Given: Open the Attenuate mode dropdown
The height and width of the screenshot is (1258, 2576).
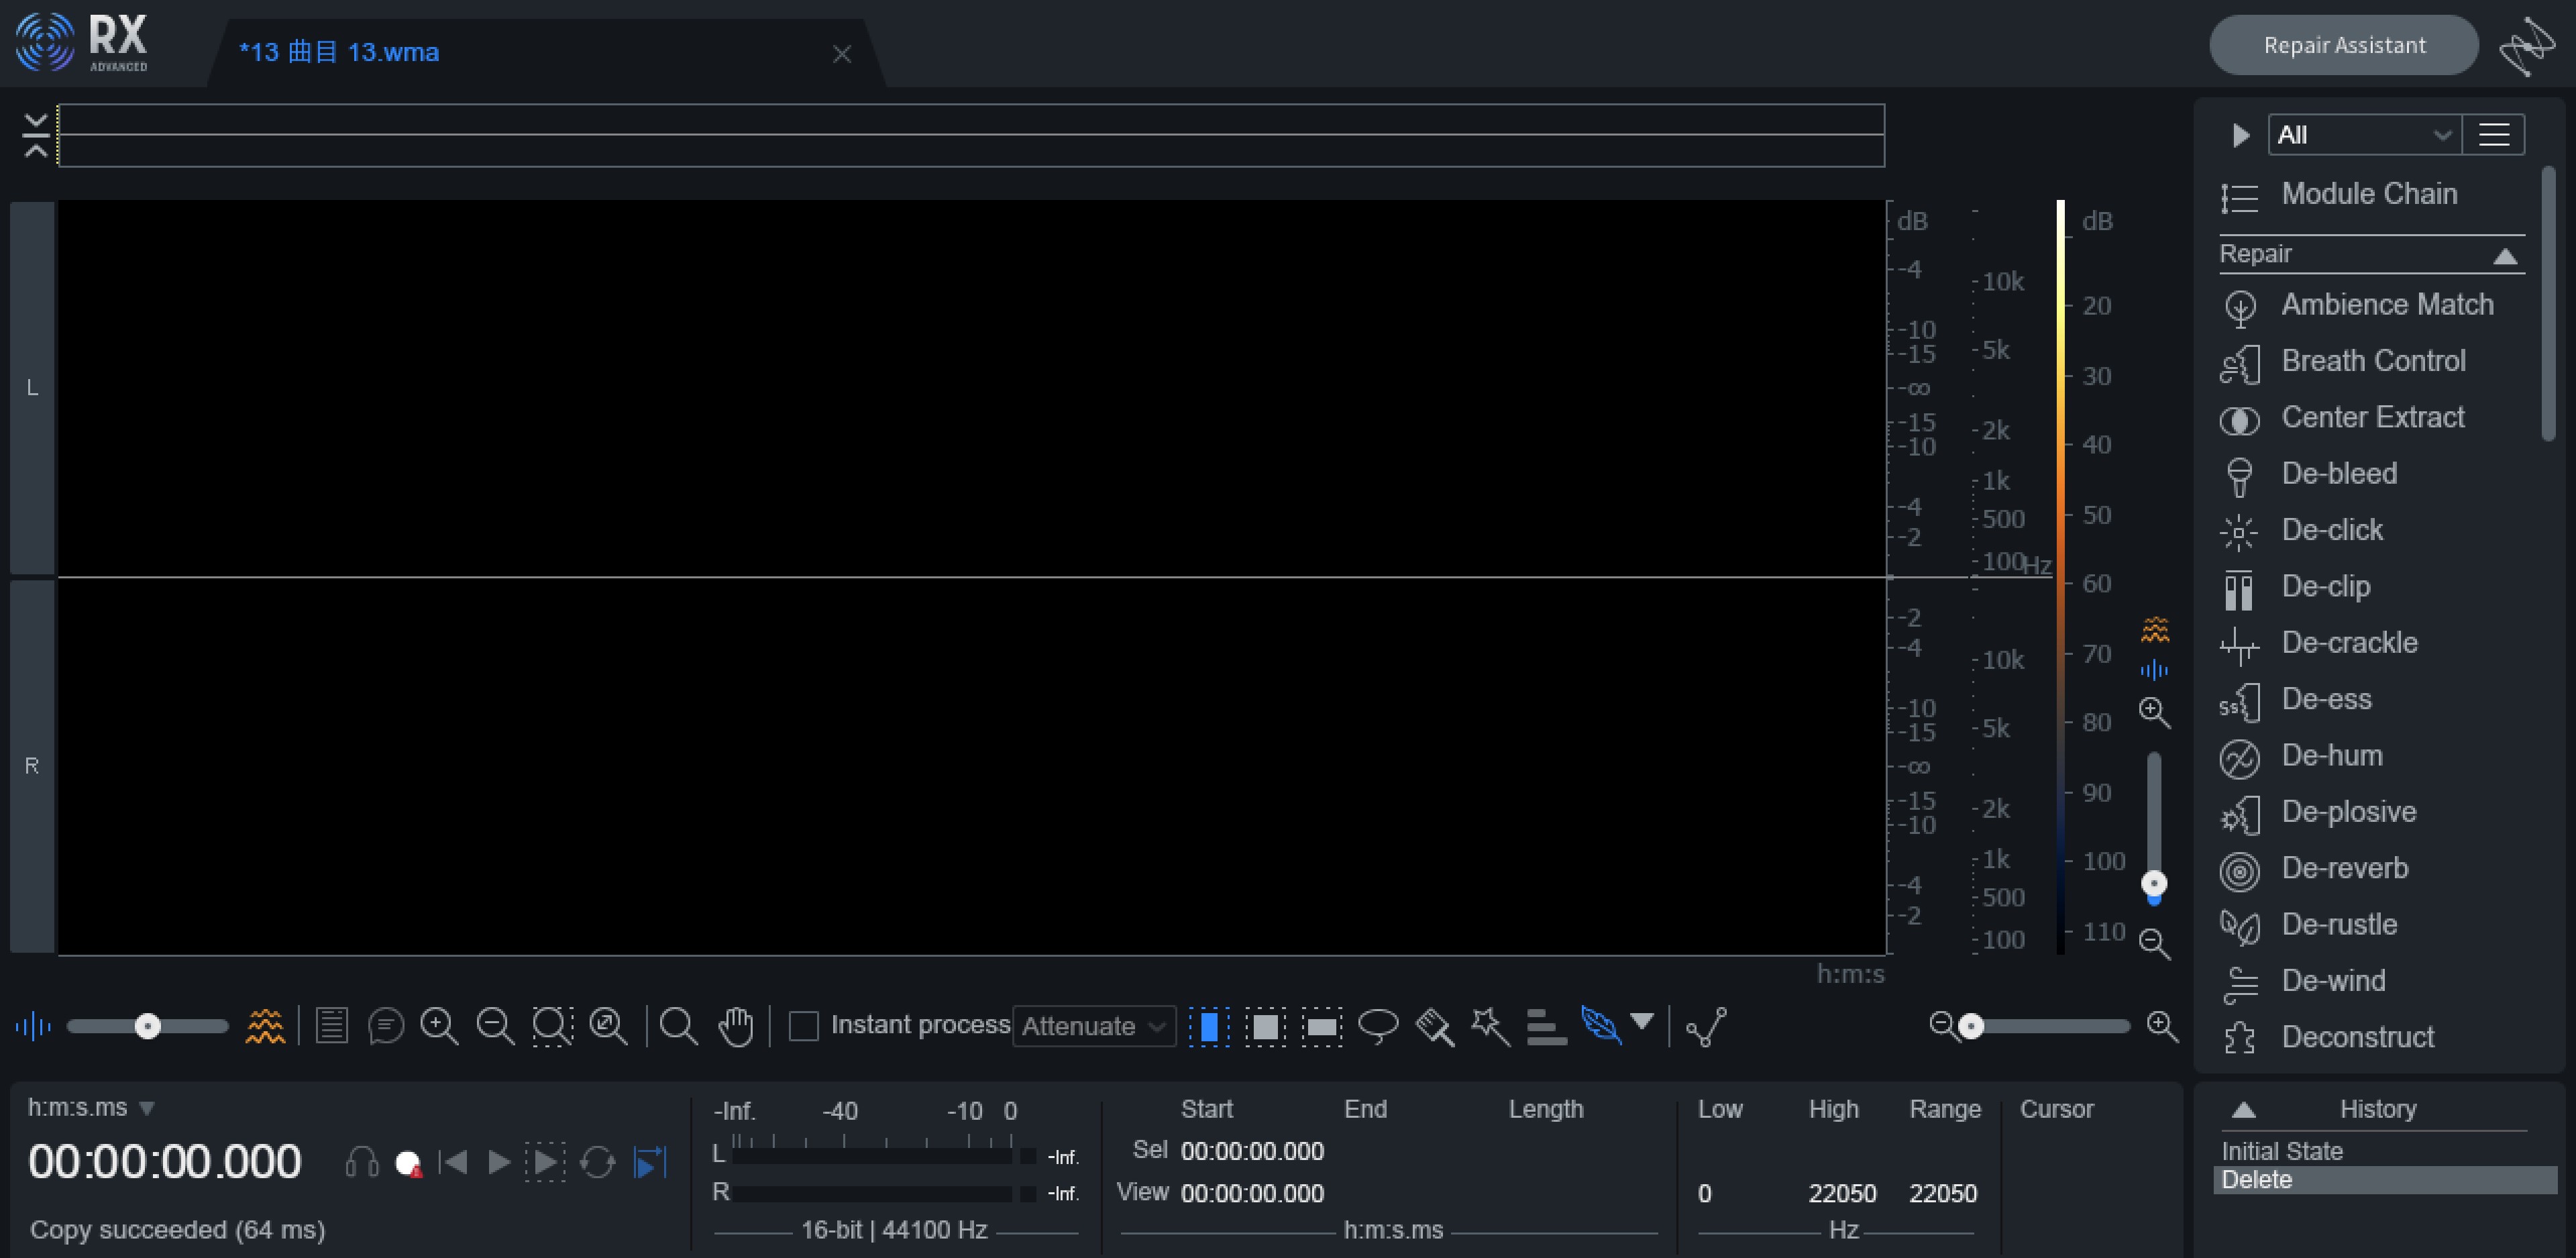Looking at the screenshot, I should pyautogui.click(x=1093, y=1026).
